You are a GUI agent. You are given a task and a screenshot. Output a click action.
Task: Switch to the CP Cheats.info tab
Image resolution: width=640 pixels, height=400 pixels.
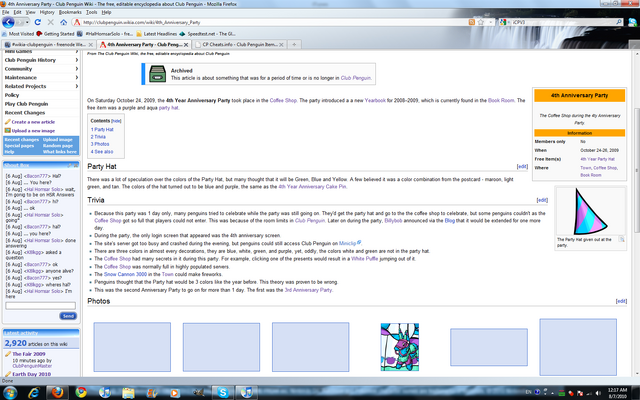240,44
